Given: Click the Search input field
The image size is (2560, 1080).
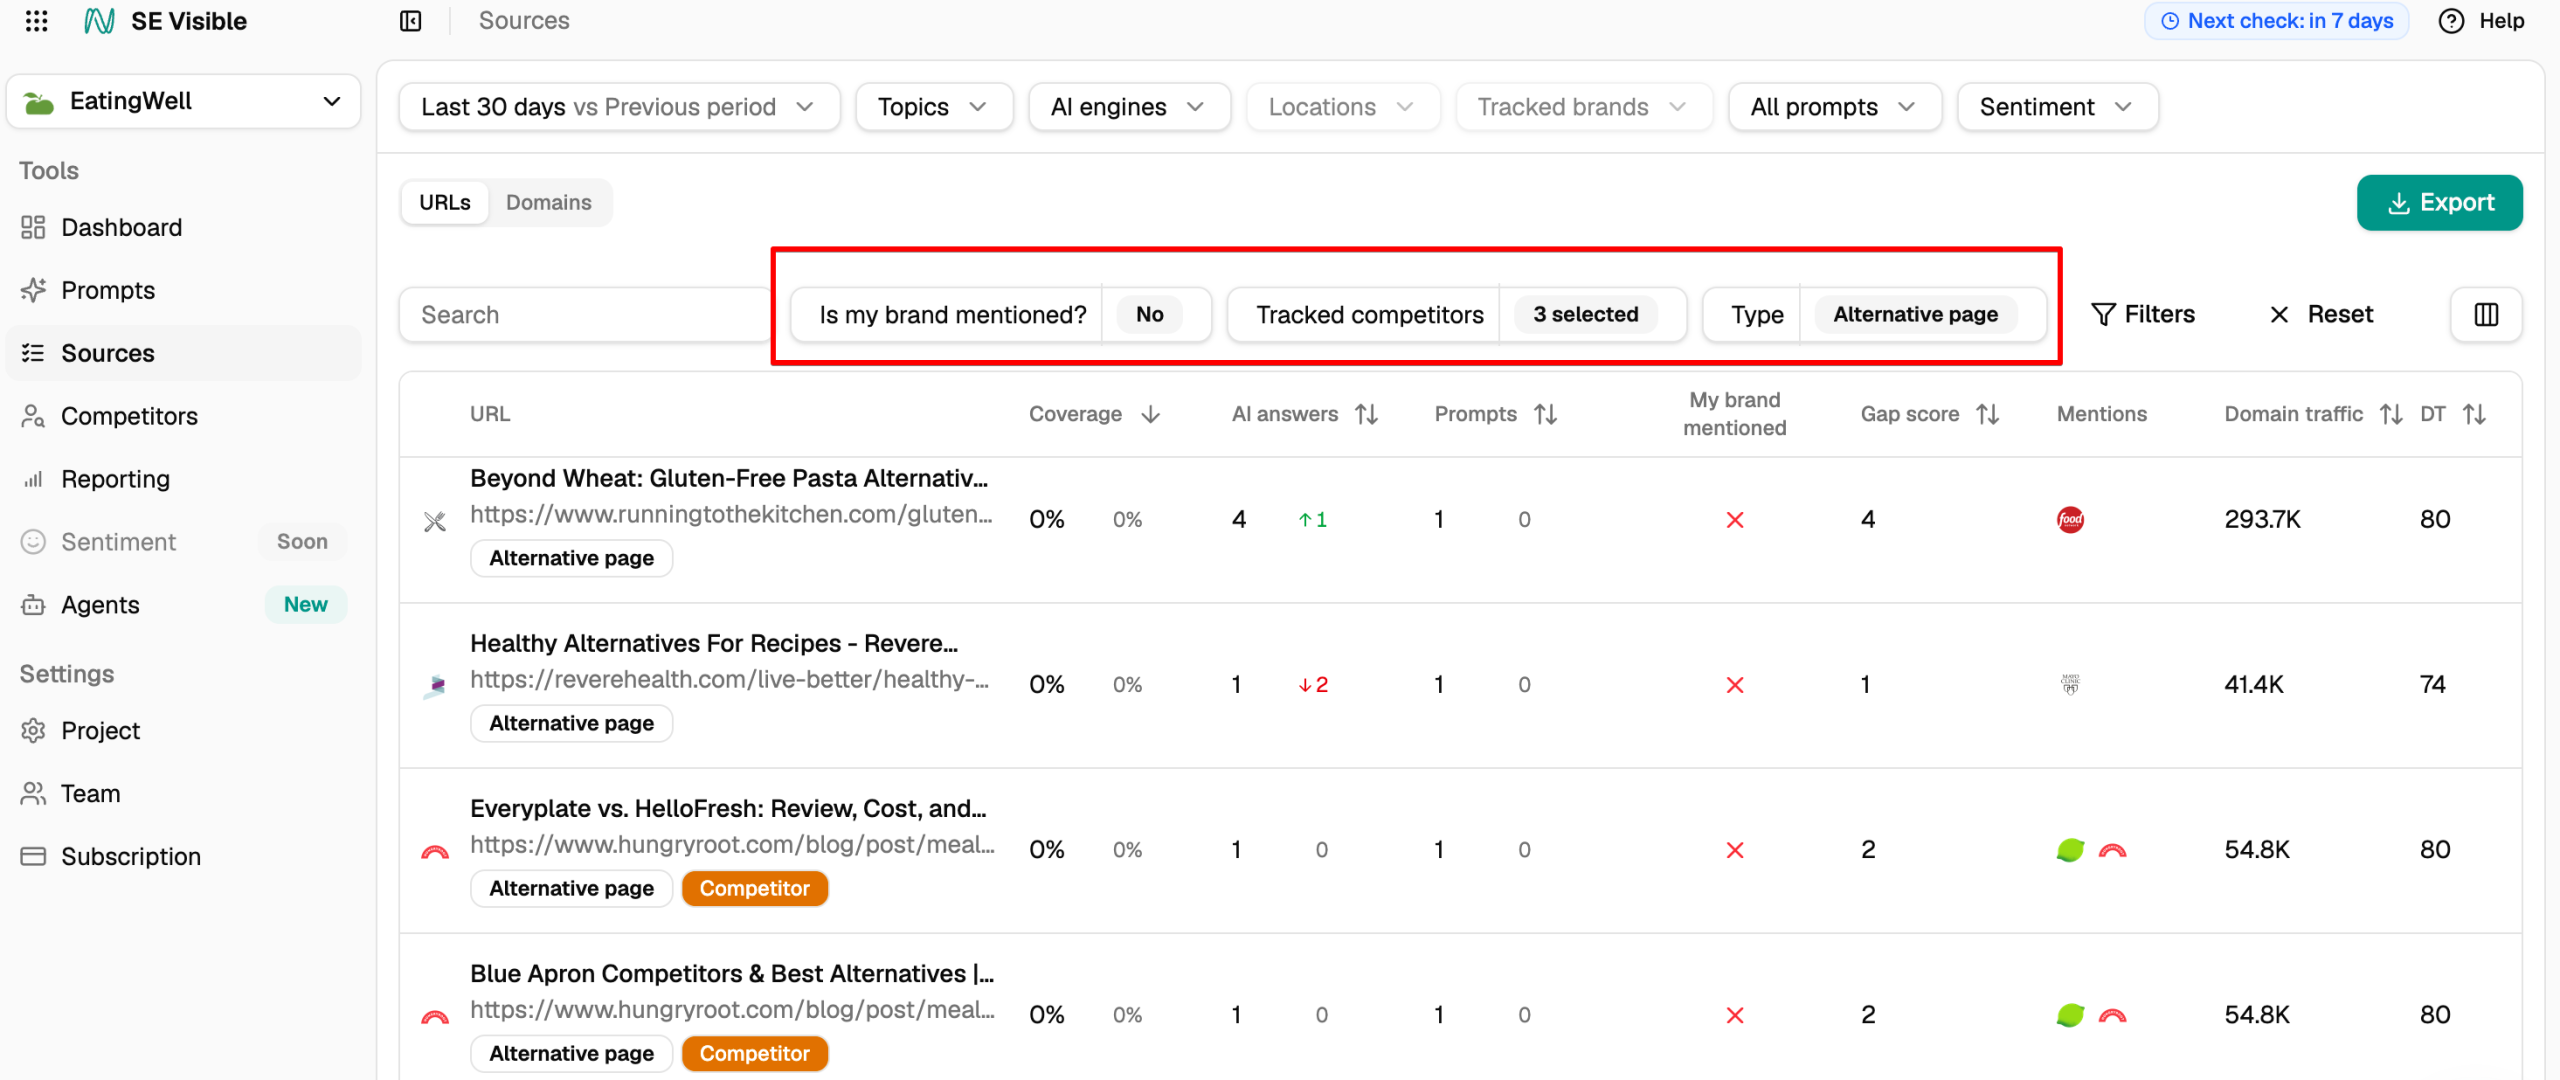Looking at the screenshot, I should point(586,315).
